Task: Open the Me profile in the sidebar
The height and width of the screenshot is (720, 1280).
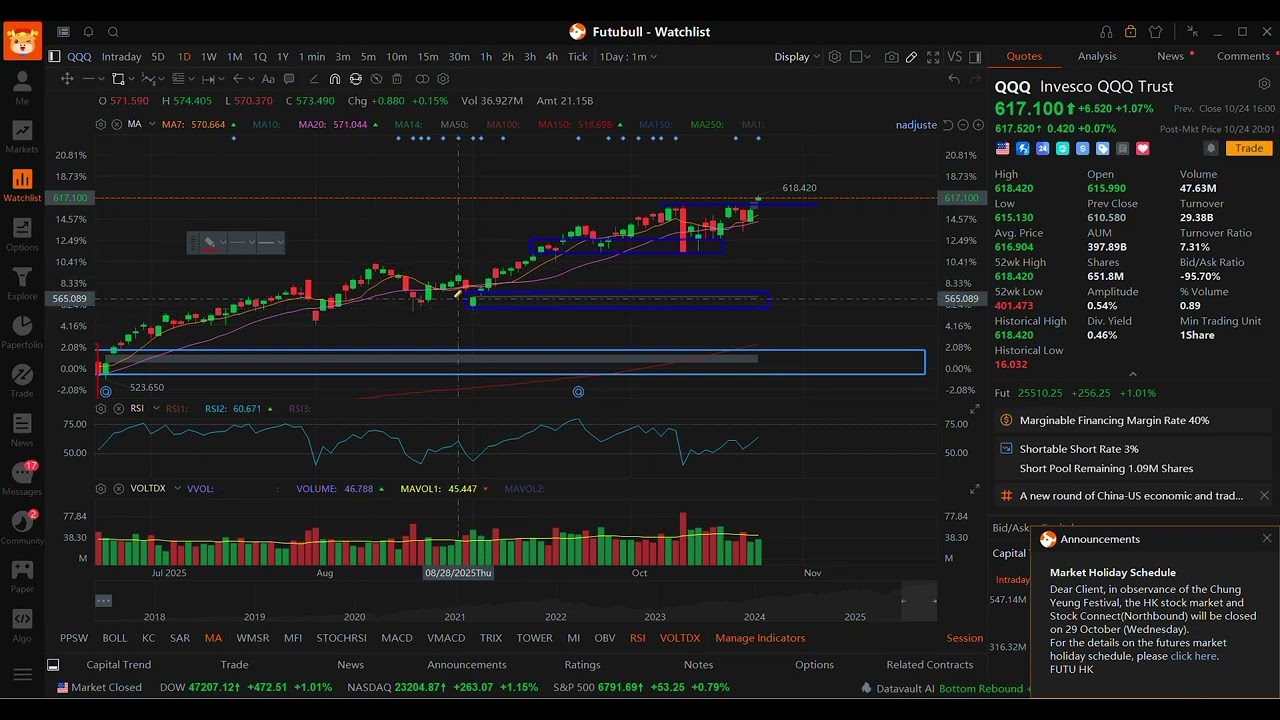Action: click(22, 88)
